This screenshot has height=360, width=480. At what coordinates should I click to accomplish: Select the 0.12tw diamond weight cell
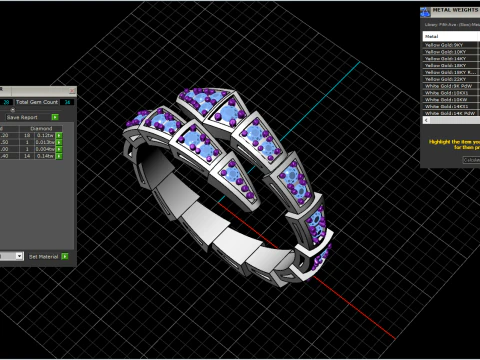[x=45, y=135]
